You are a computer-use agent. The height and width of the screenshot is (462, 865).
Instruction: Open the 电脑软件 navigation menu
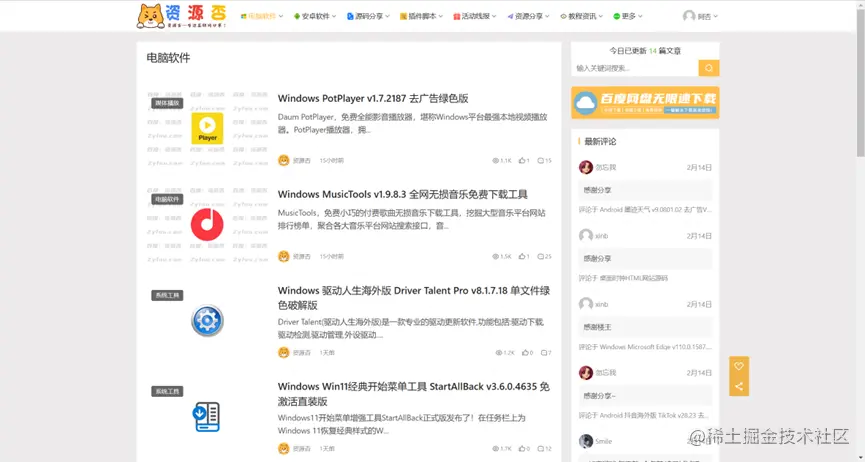tap(261, 16)
